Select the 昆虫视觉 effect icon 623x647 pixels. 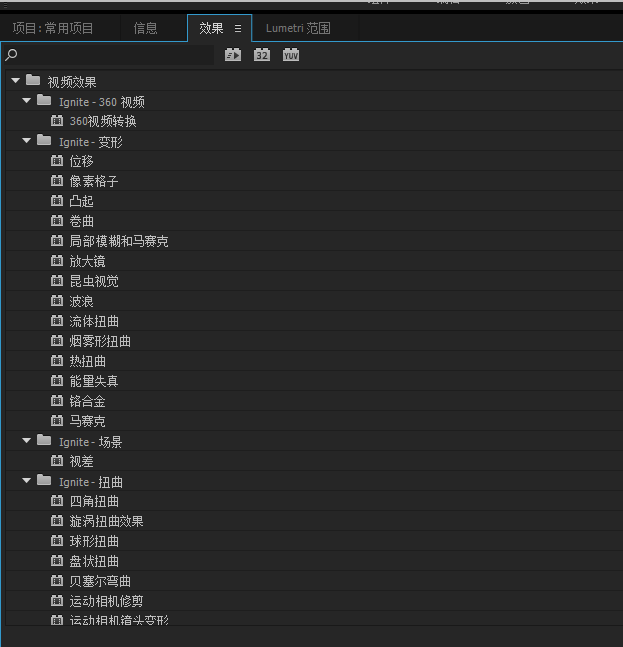pyautogui.click(x=57, y=281)
